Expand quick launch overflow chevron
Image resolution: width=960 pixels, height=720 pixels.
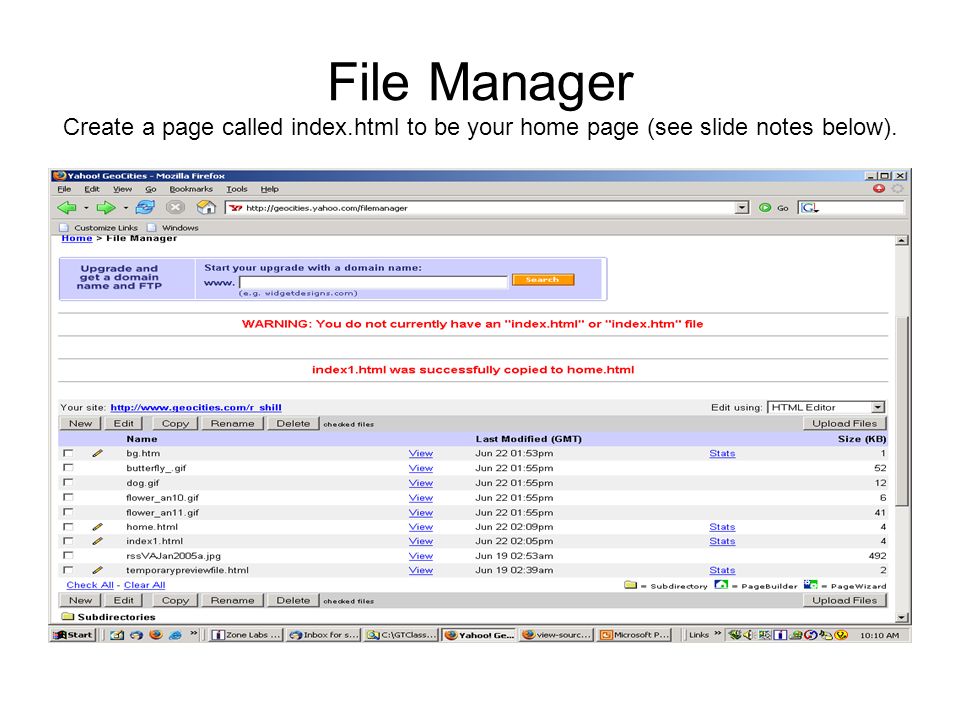click(x=194, y=633)
